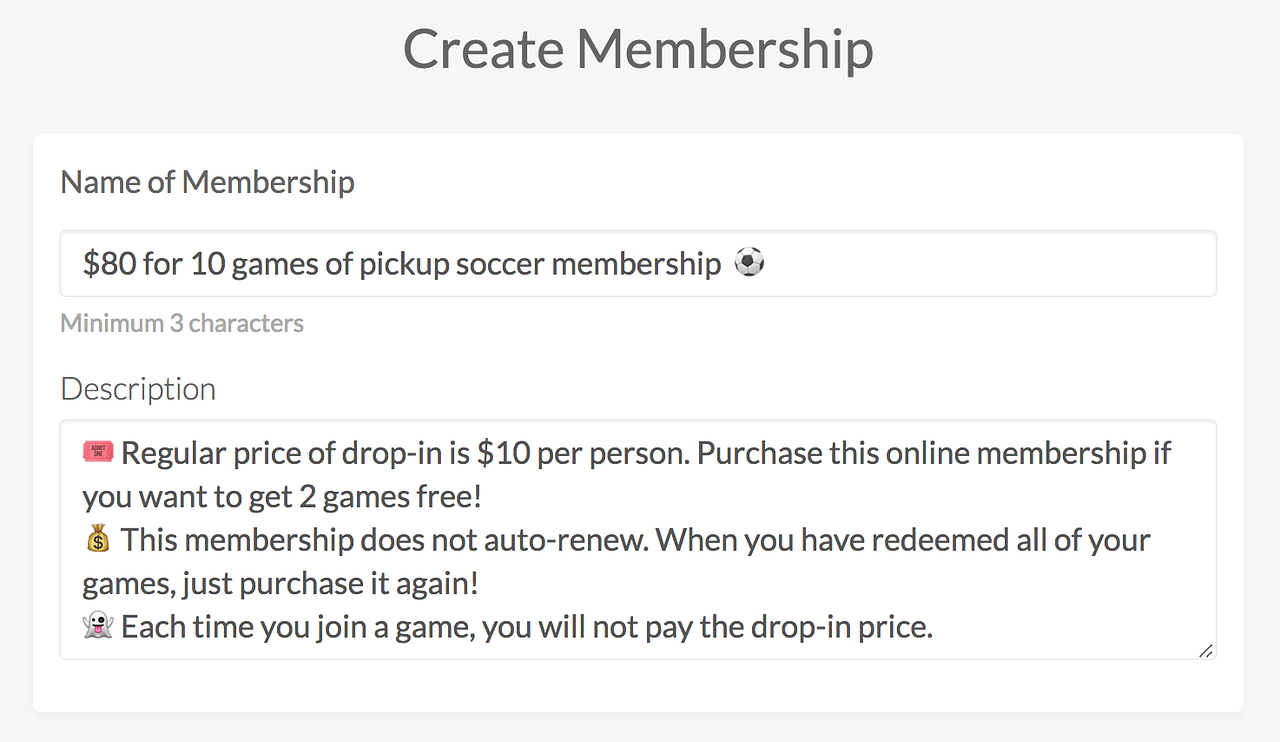Image resolution: width=1280 pixels, height=742 pixels.
Task: Click the description textarea resize handle
Action: click(1206, 650)
